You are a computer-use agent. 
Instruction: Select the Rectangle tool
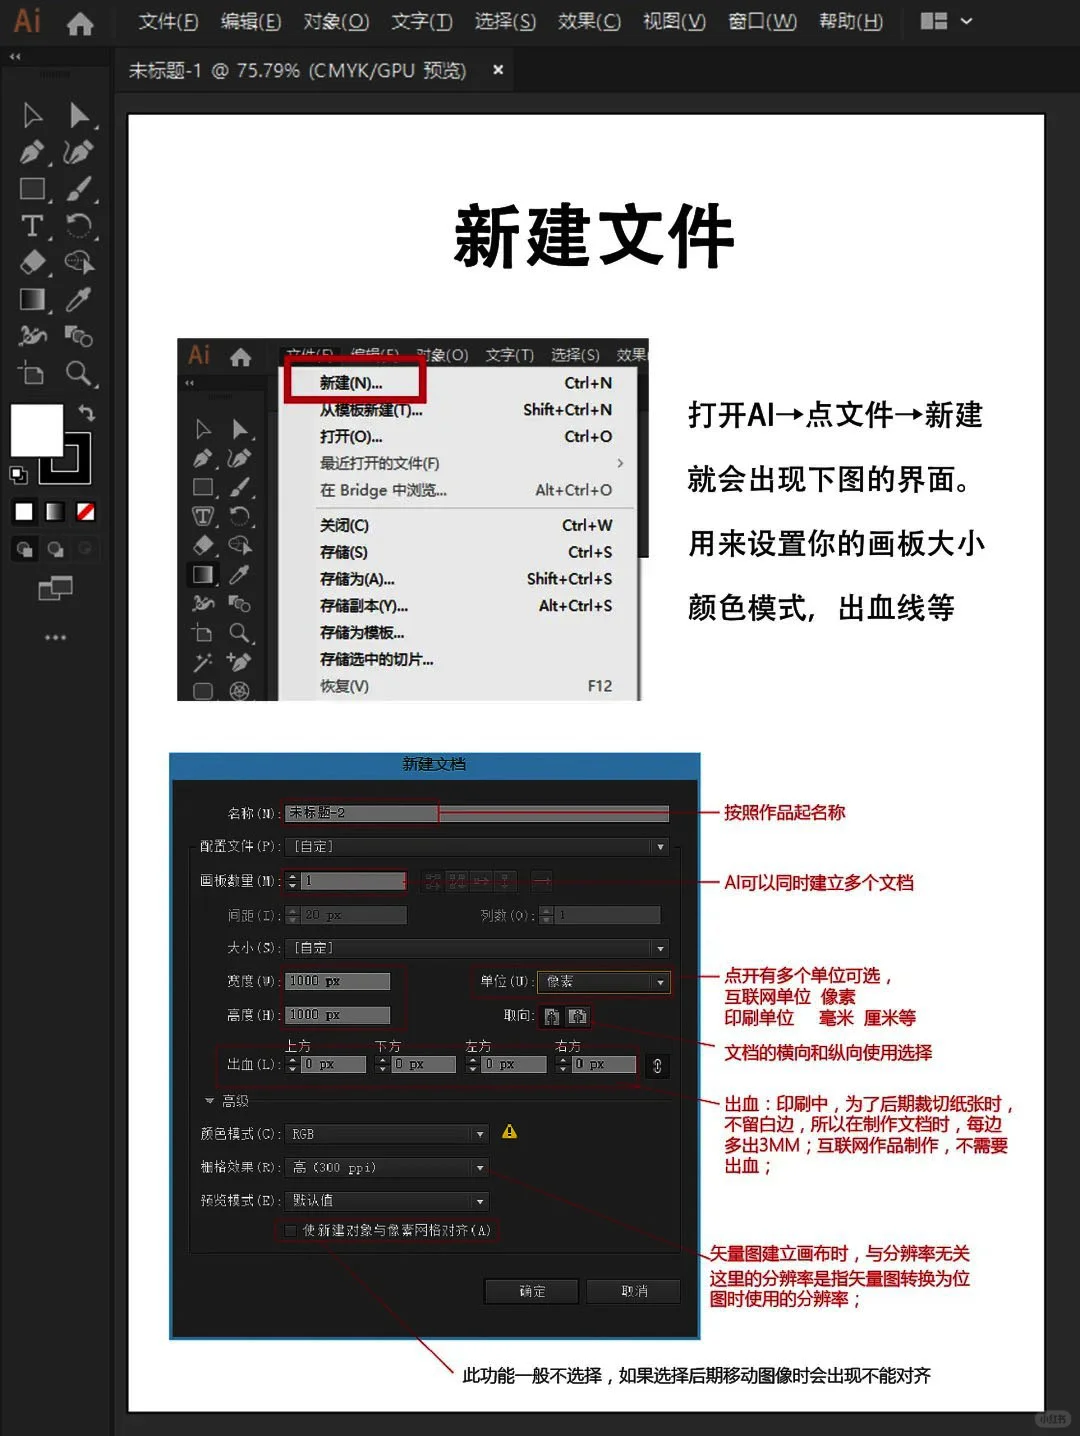click(32, 189)
